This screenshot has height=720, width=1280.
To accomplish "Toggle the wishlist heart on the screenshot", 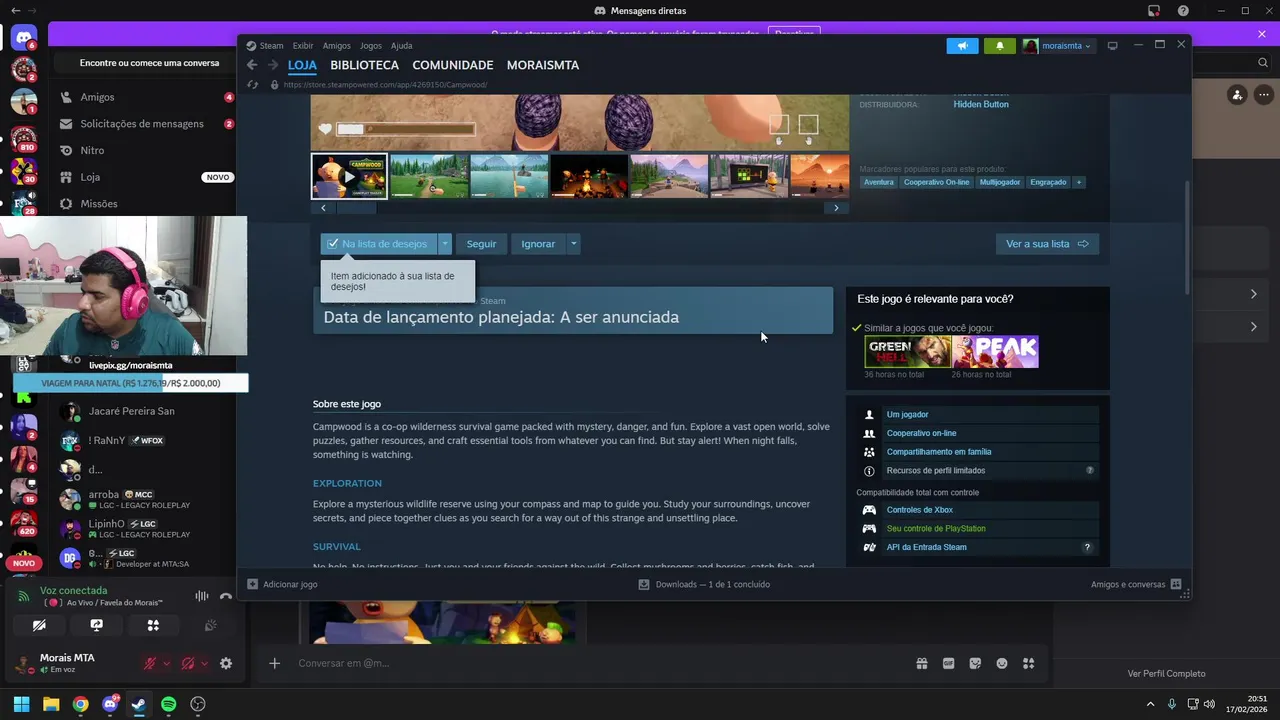I will click(x=325, y=129).
